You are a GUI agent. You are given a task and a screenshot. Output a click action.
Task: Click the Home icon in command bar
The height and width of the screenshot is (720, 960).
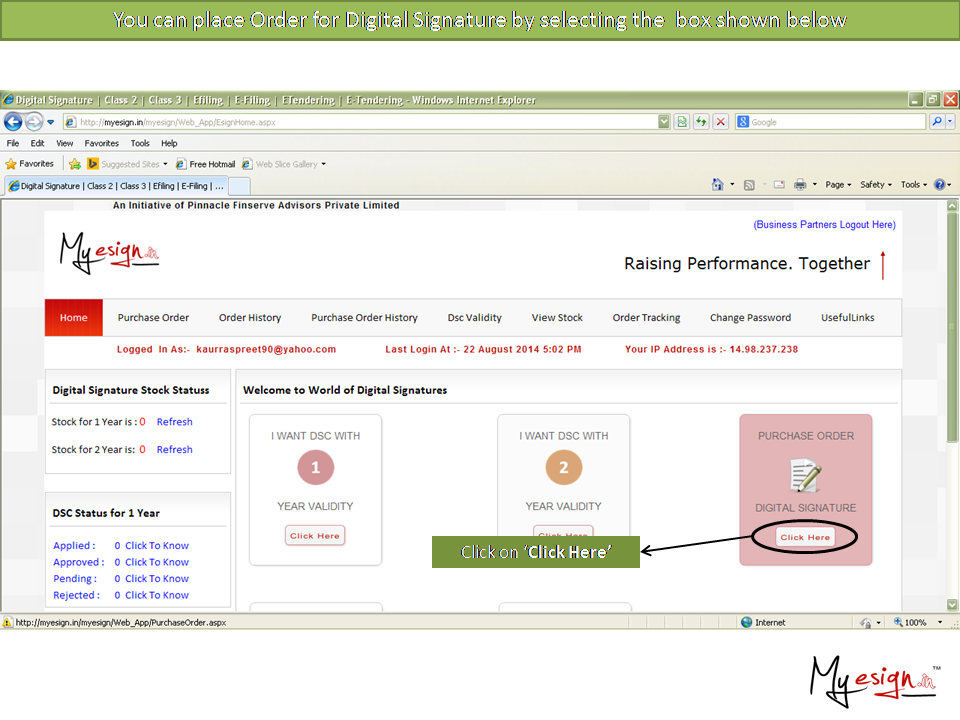(717, 185)
